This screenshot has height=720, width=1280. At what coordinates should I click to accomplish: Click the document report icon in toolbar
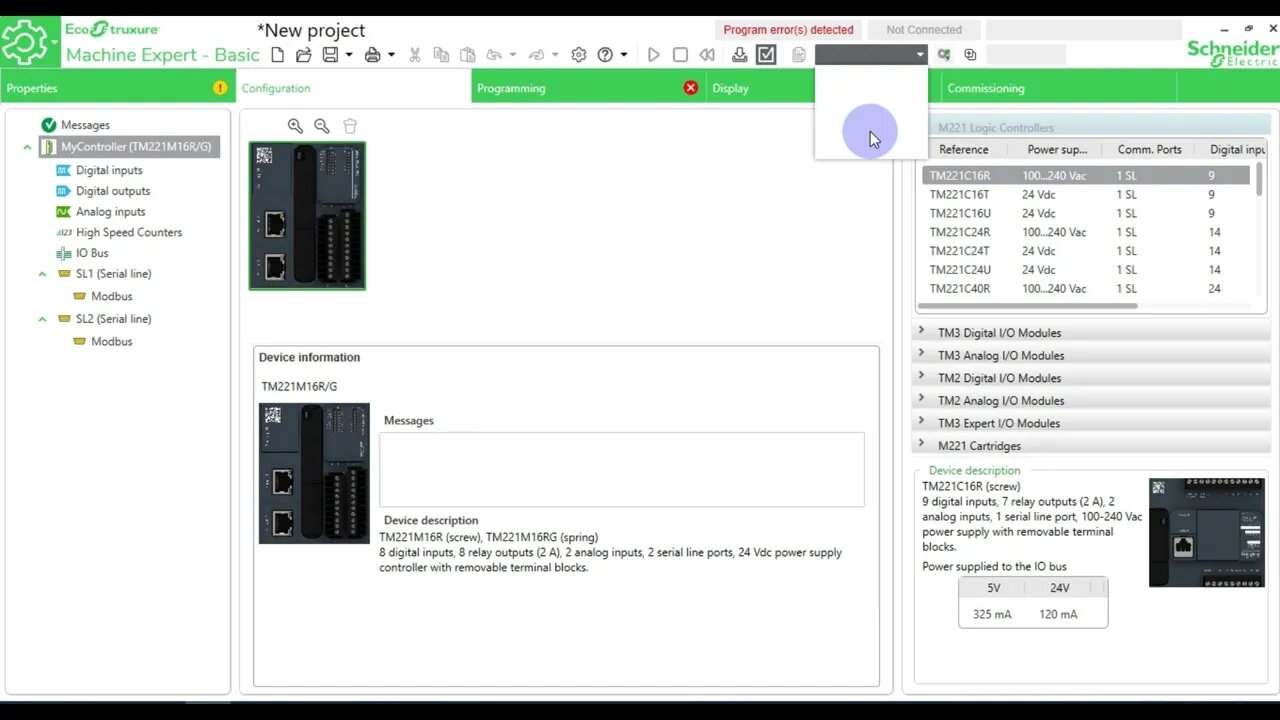(x=799, y=55)
